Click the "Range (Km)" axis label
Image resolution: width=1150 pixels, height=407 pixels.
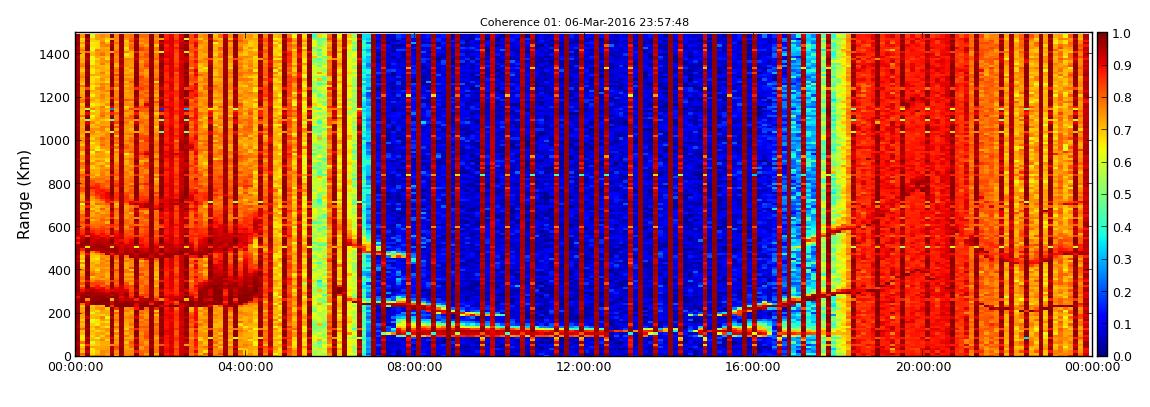[23, 194]
